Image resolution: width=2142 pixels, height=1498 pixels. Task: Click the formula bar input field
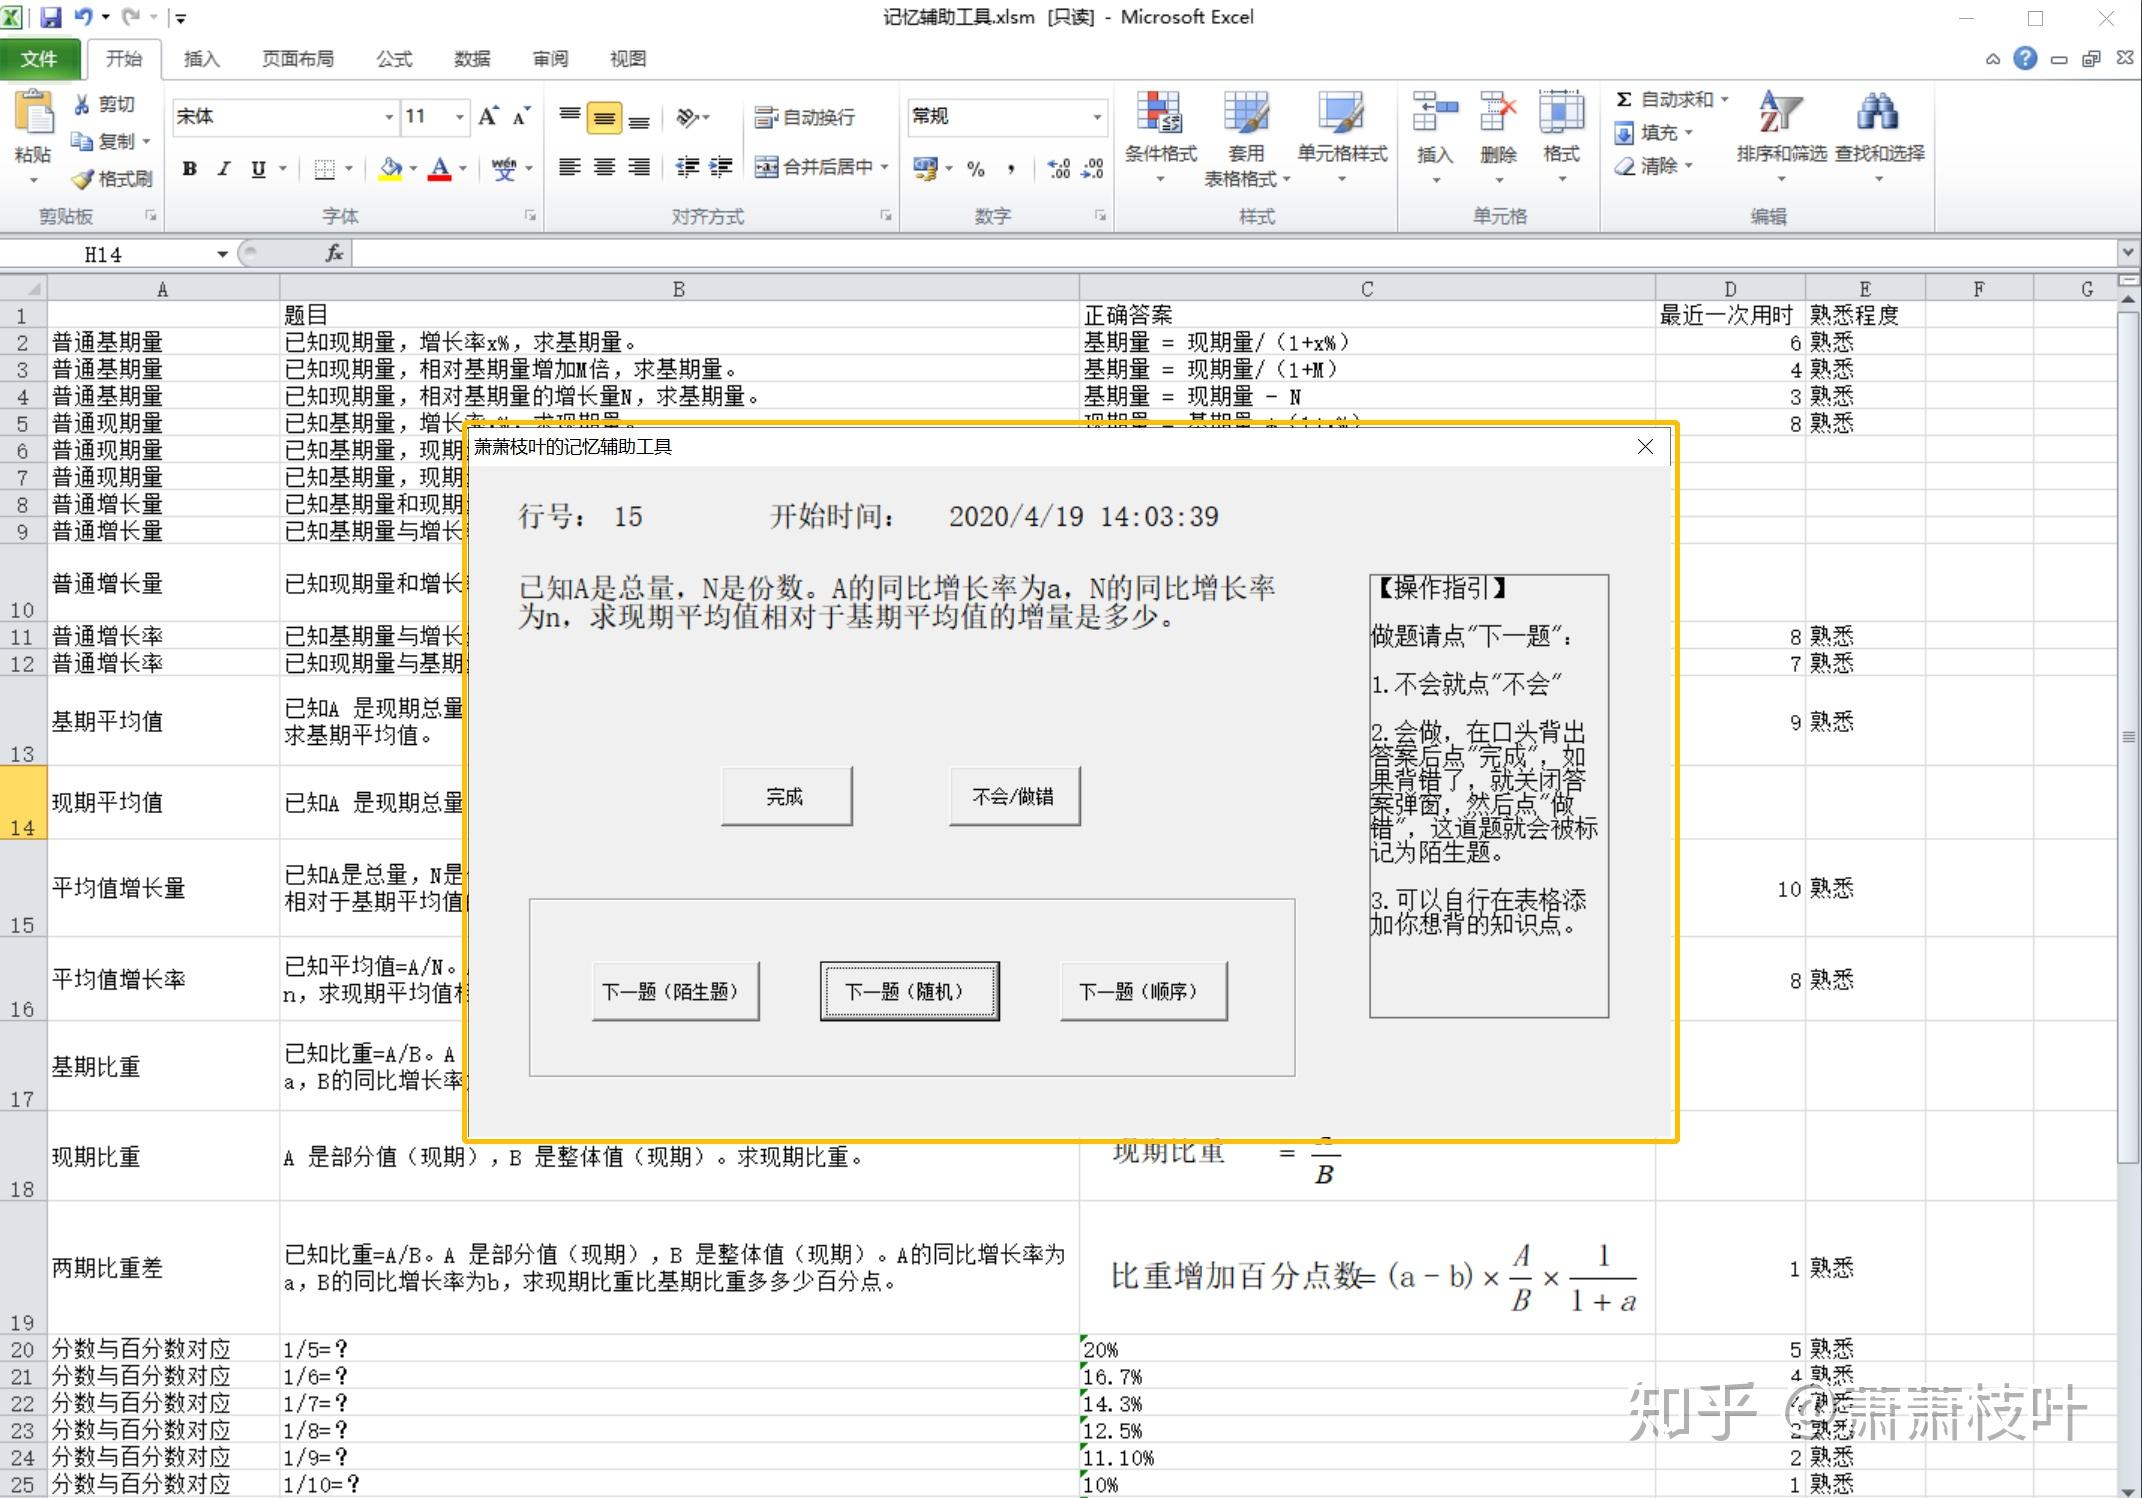(x=1200, y=254)
